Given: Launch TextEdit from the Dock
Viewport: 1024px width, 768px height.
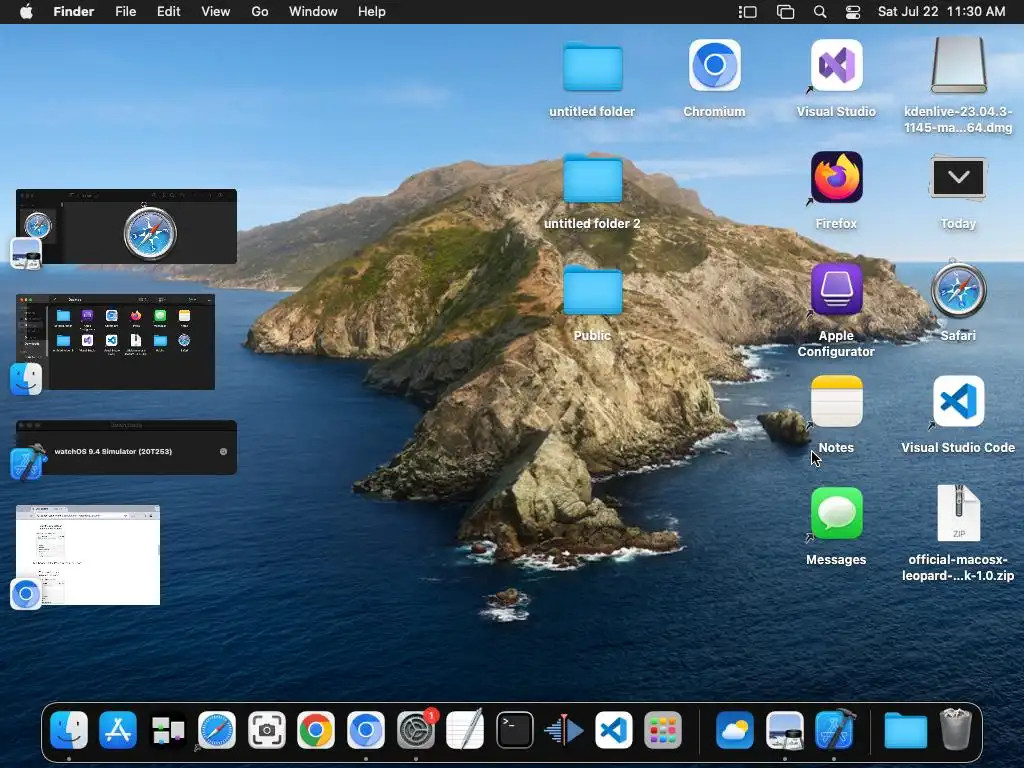Looking at the screenshot, I should [465, 729].
